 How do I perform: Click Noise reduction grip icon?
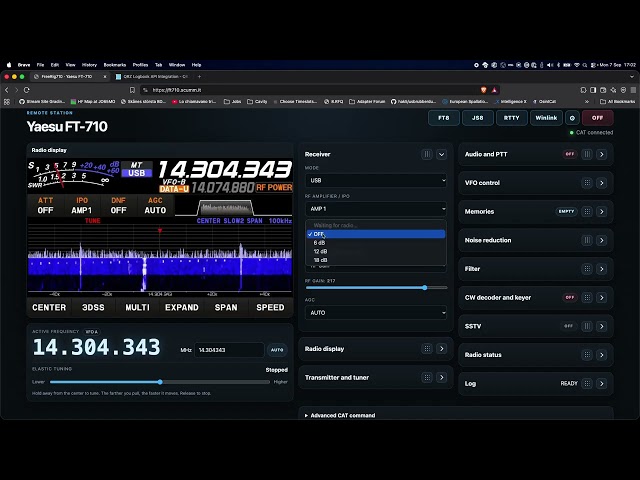pos(587,240)
